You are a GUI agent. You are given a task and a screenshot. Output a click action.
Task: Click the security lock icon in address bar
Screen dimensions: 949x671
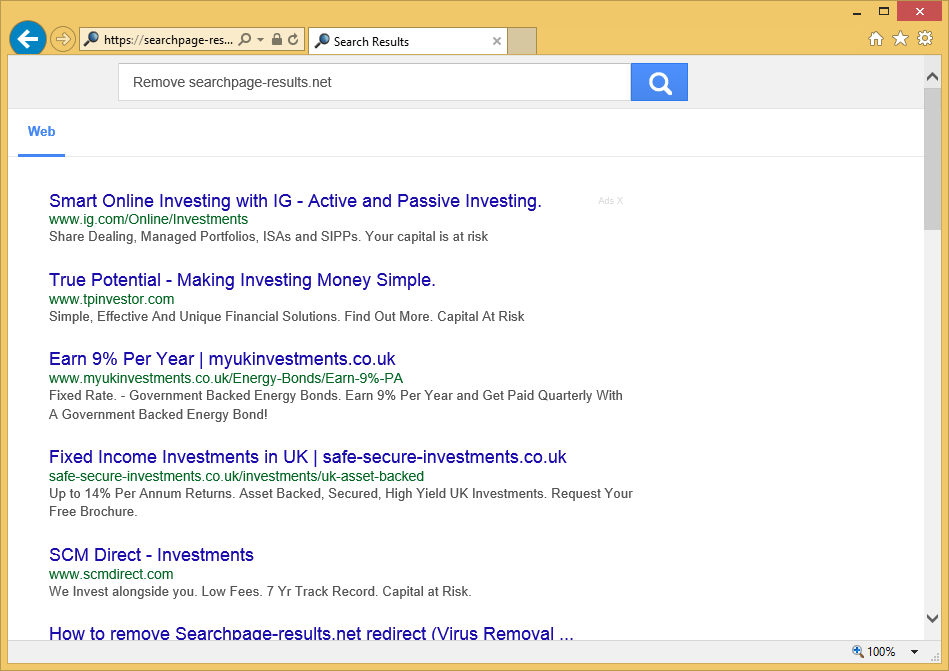277,40
